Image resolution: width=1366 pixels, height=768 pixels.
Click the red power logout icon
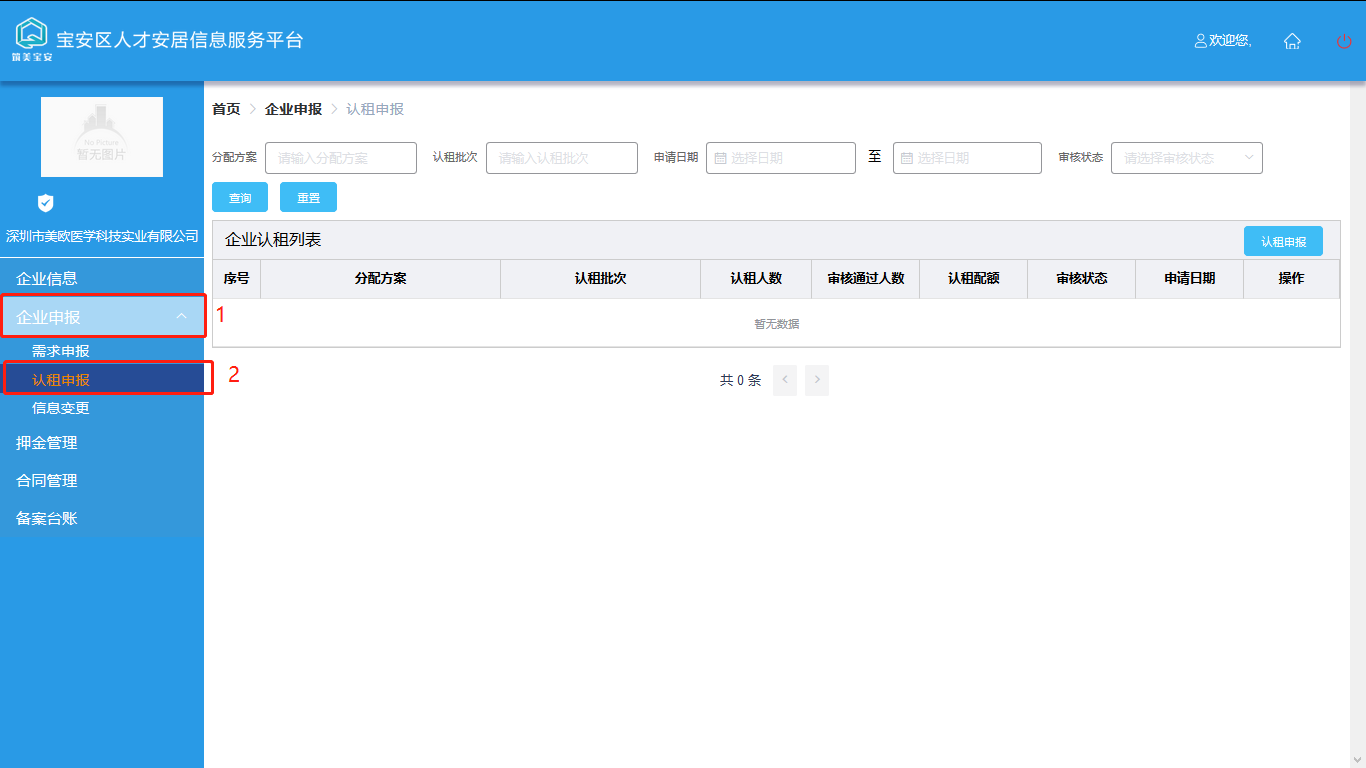[x=1344, y=41]
